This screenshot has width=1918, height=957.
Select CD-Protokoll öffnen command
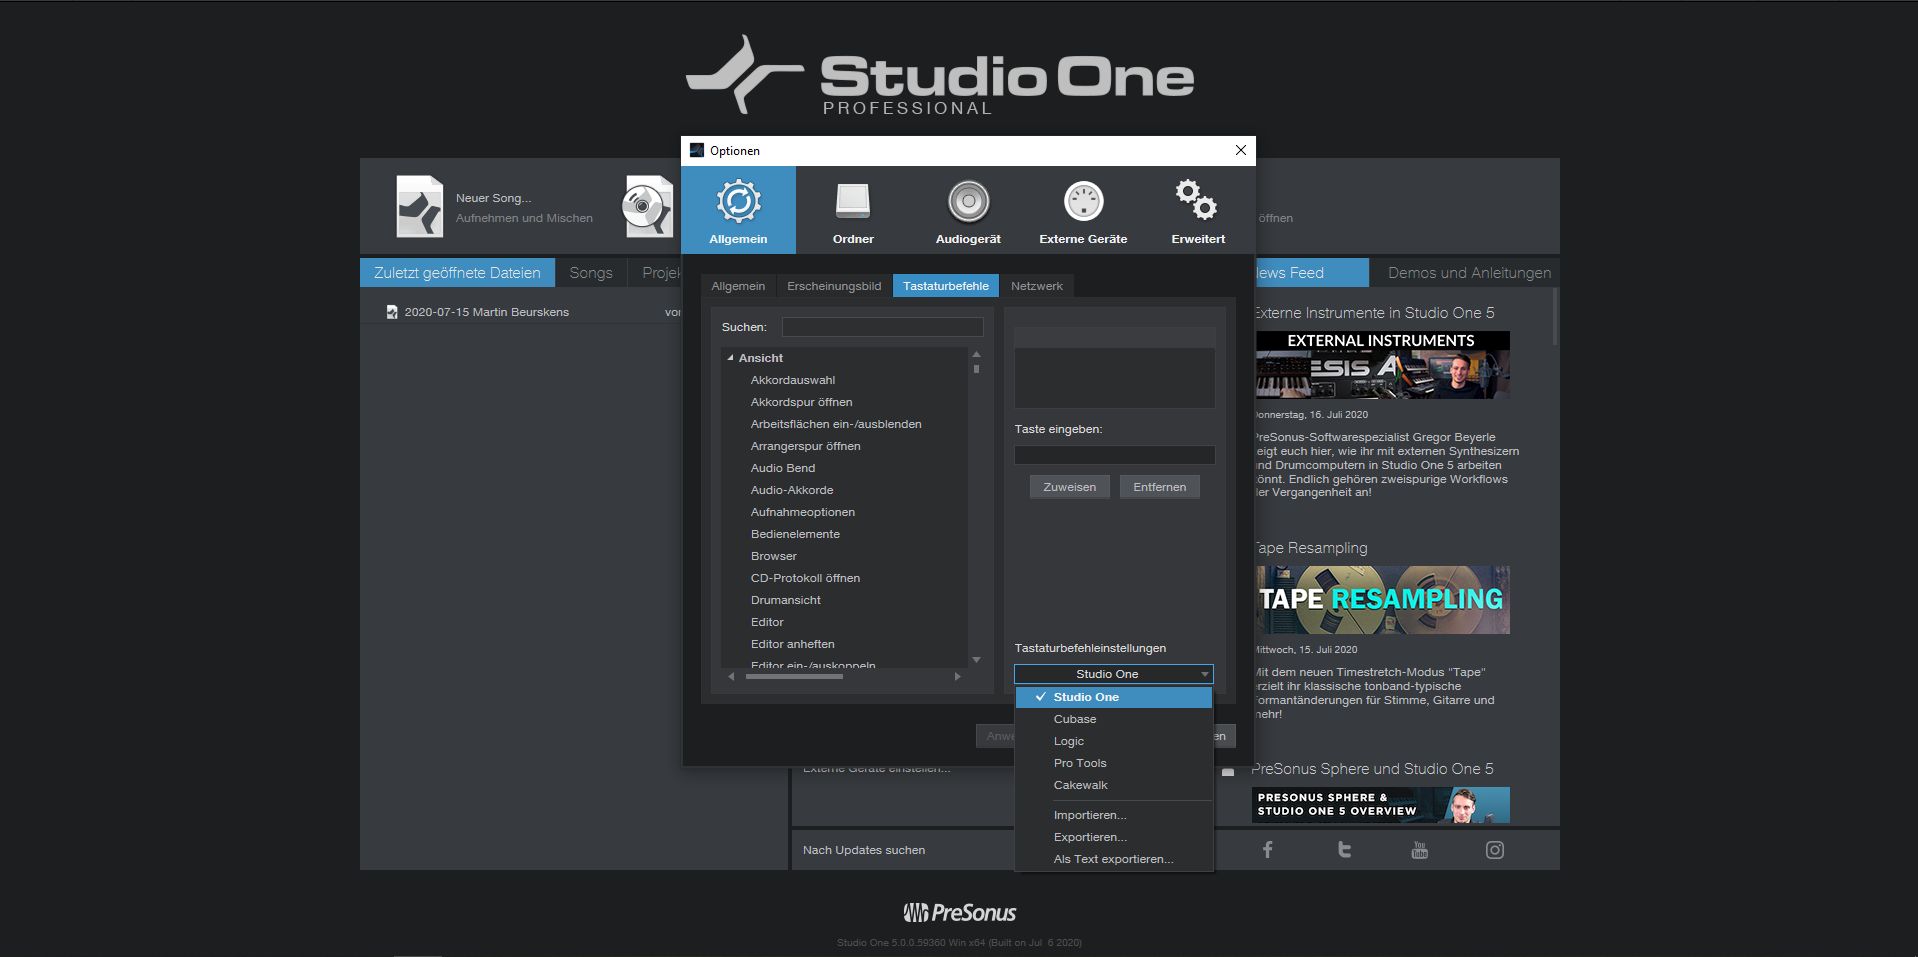point(805,578)
